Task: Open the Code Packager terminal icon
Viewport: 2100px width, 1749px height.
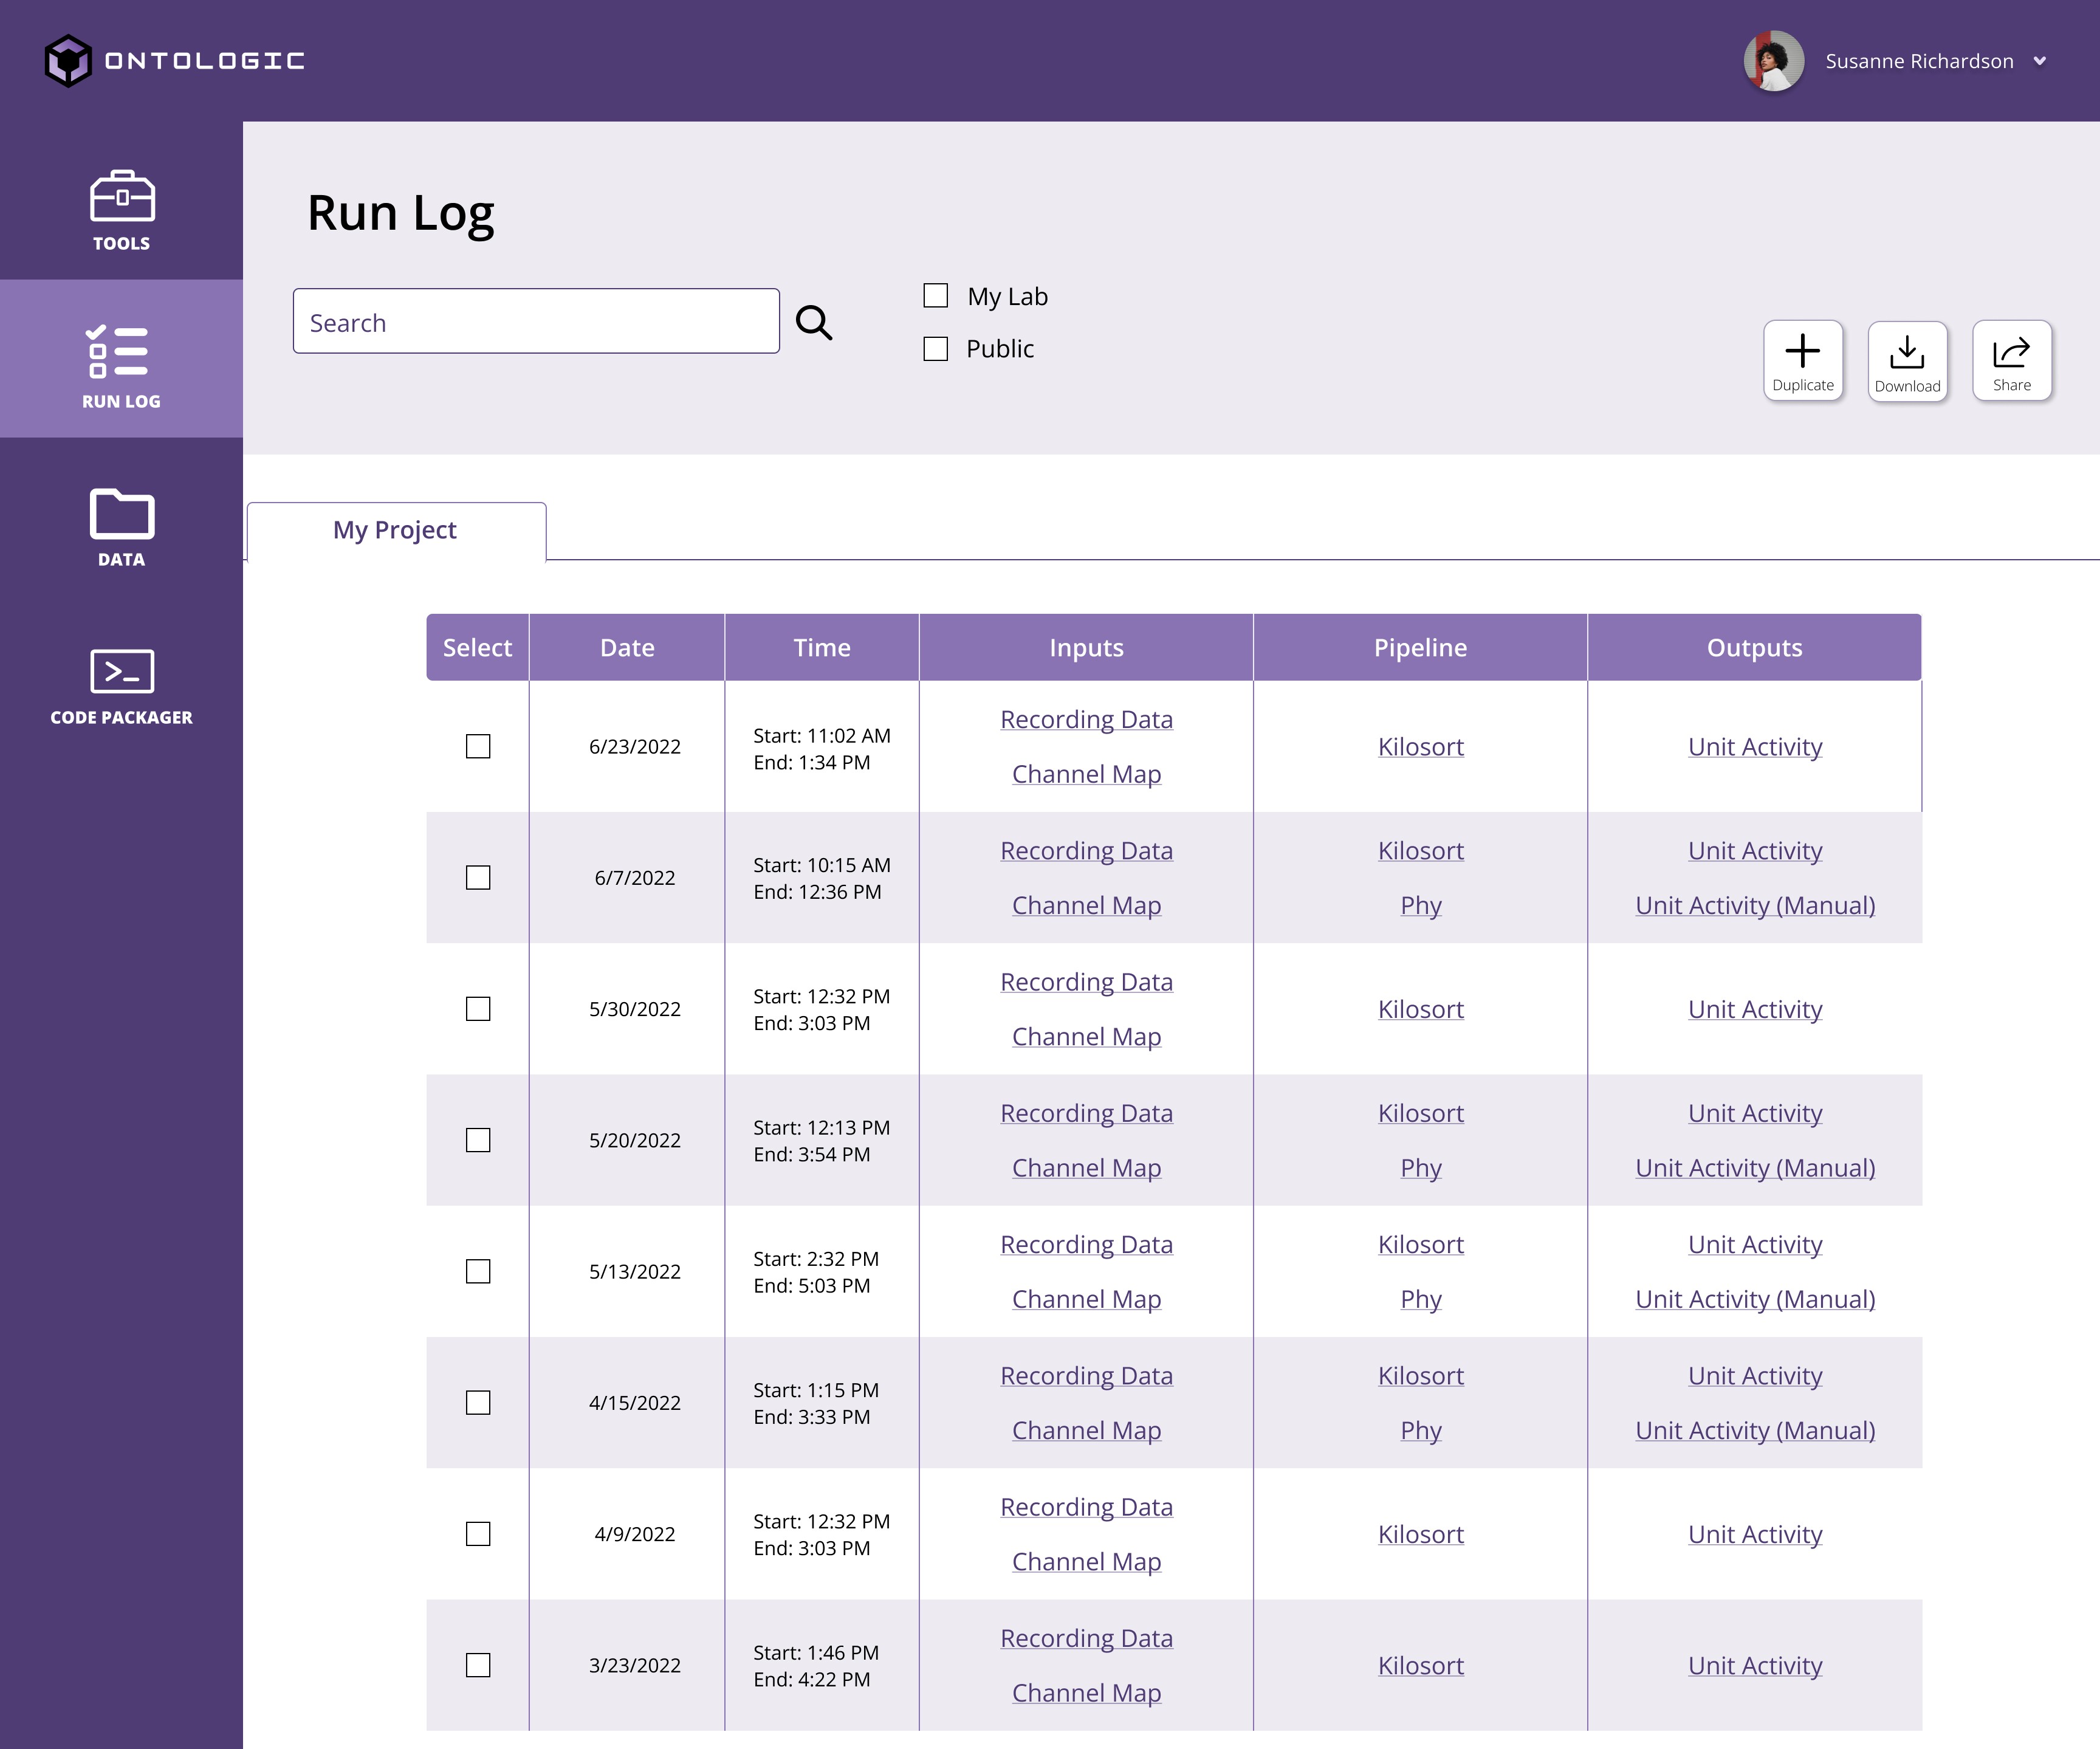Action: 121,671
